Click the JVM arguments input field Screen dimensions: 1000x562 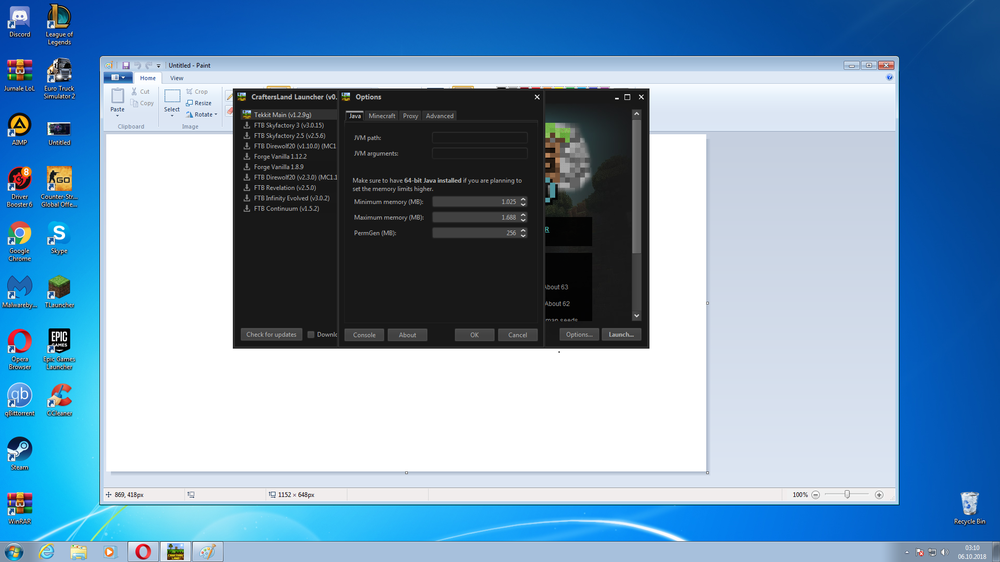point(479,153)
